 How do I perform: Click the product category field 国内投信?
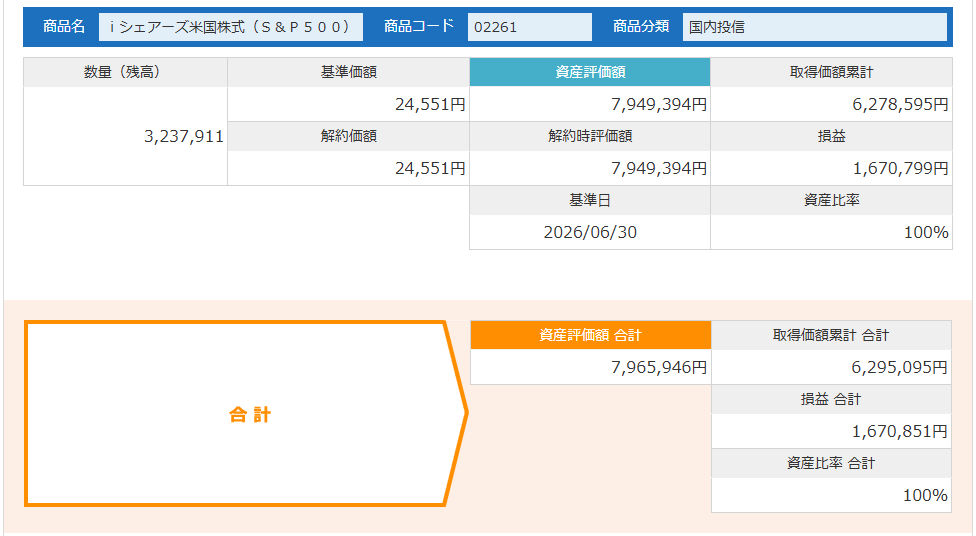click(x=815, y=27)
